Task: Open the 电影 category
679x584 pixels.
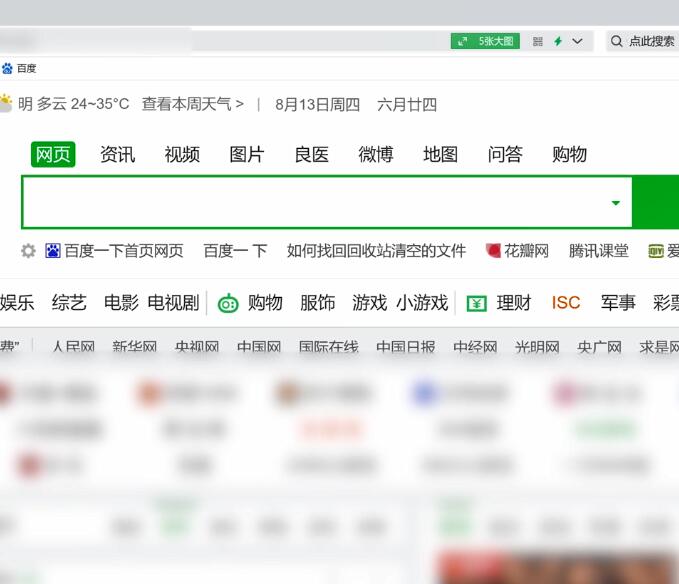Action: click(x=121, y=302)
